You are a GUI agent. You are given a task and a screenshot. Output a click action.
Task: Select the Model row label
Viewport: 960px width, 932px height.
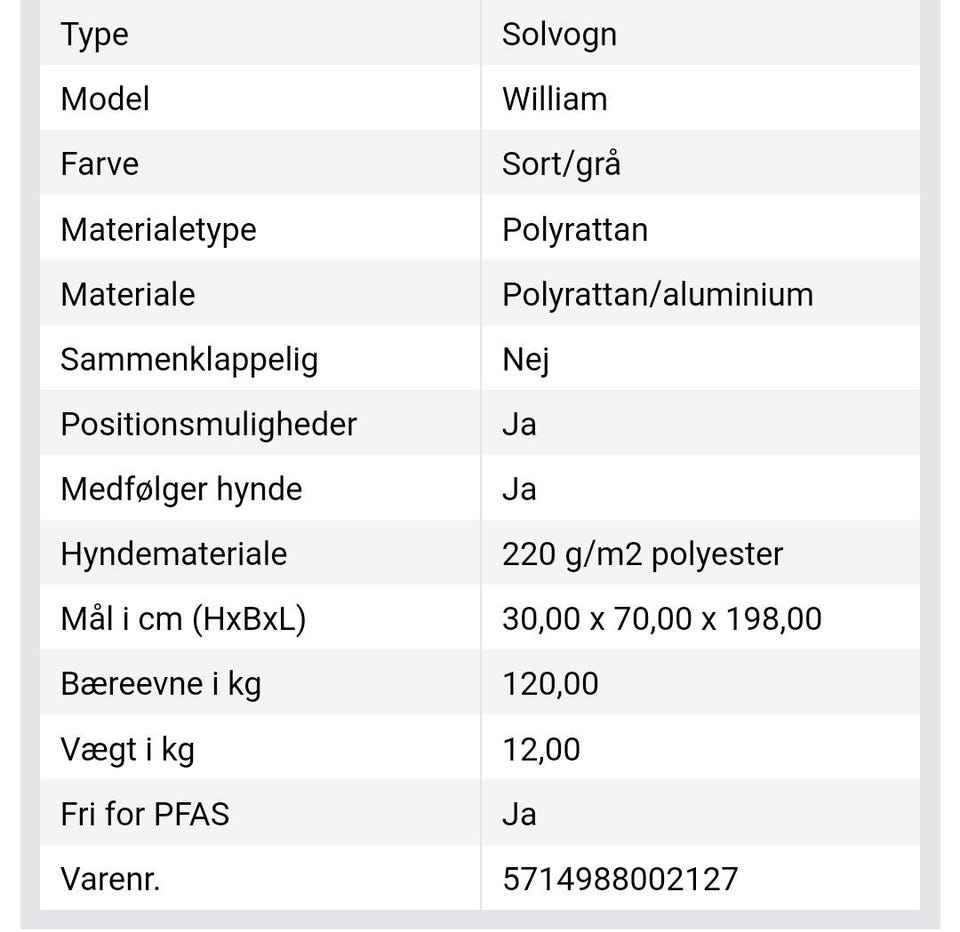(x=105, y=99)
